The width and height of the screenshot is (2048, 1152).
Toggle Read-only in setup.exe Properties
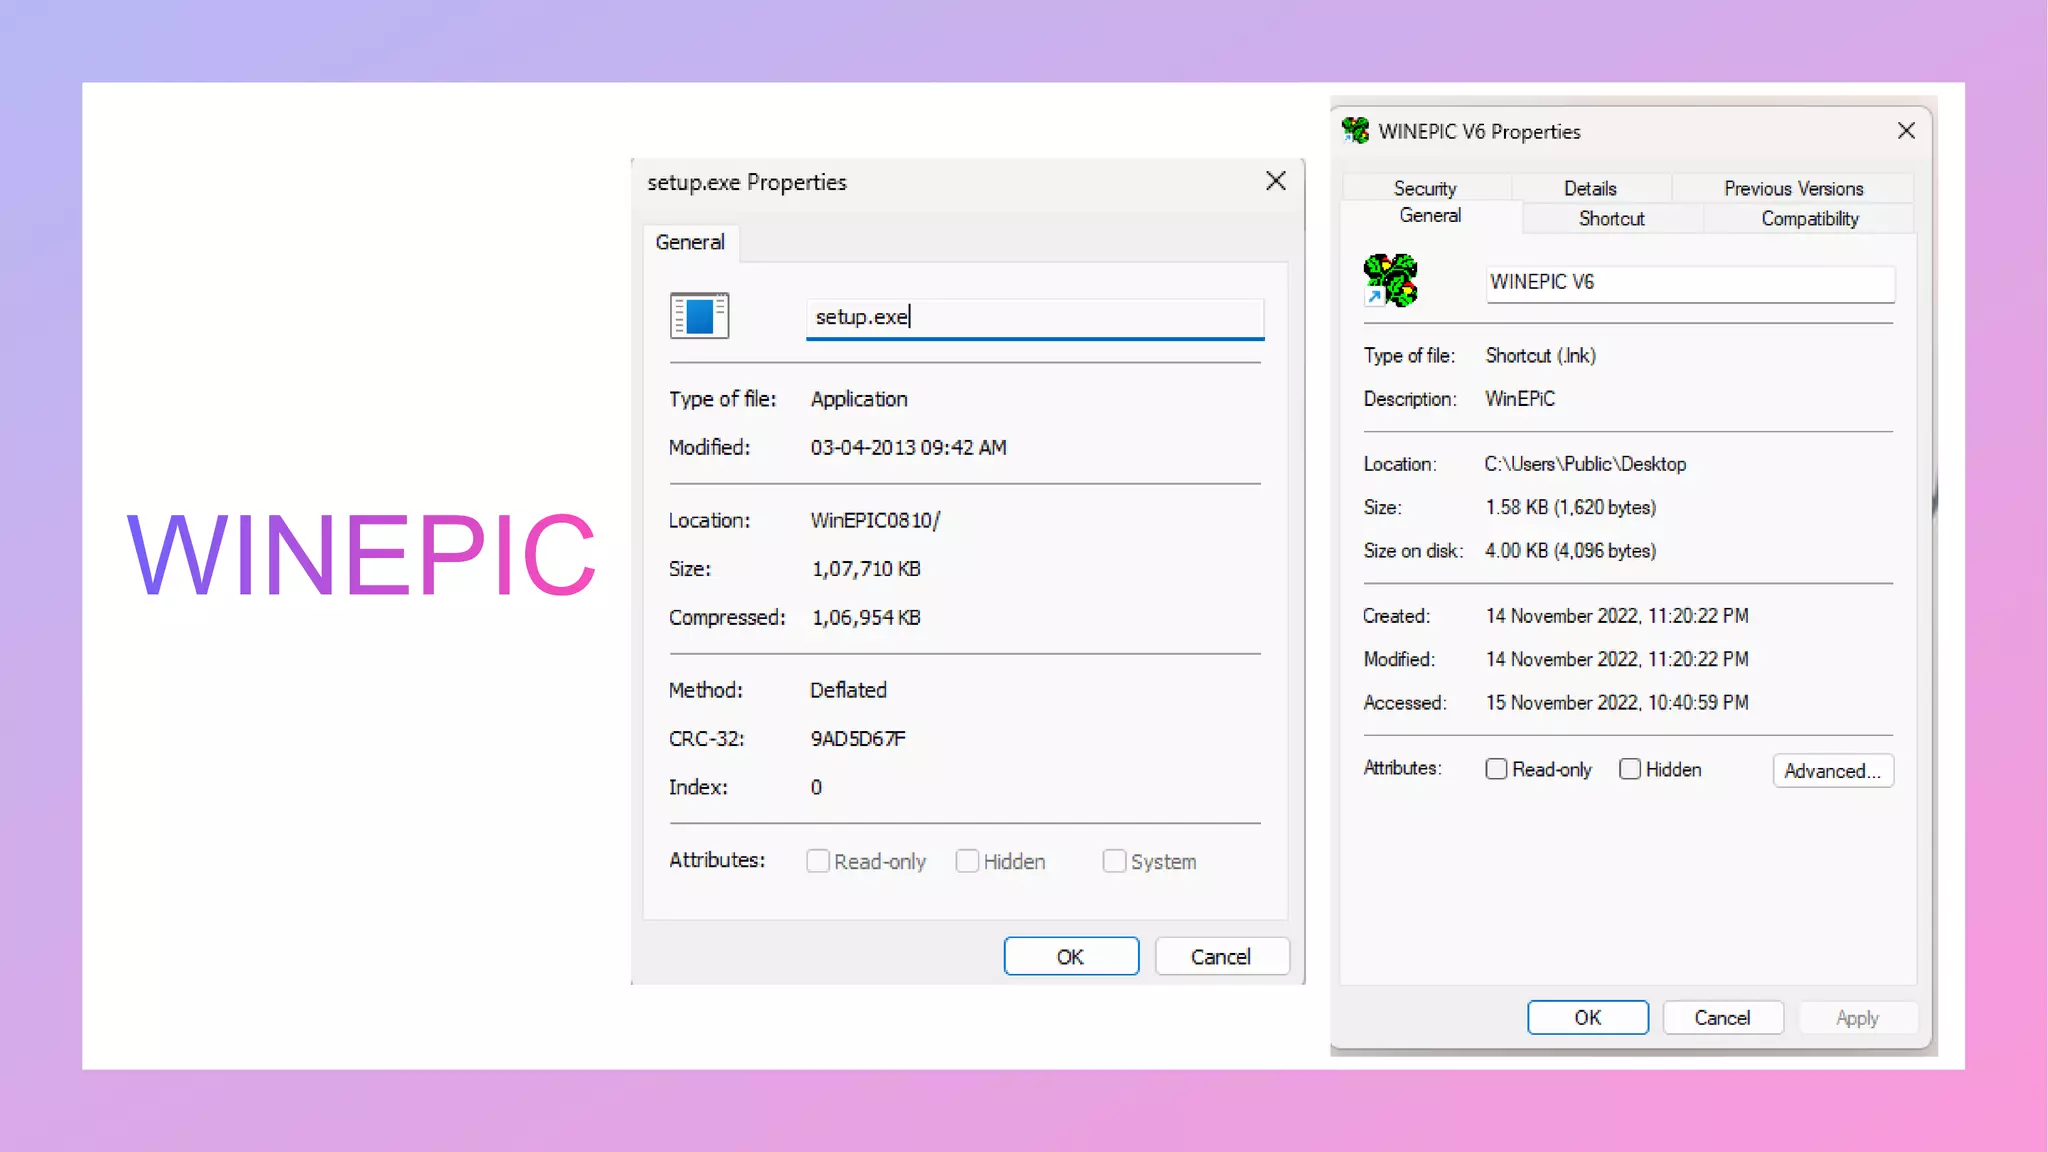[x=818, y=861]
